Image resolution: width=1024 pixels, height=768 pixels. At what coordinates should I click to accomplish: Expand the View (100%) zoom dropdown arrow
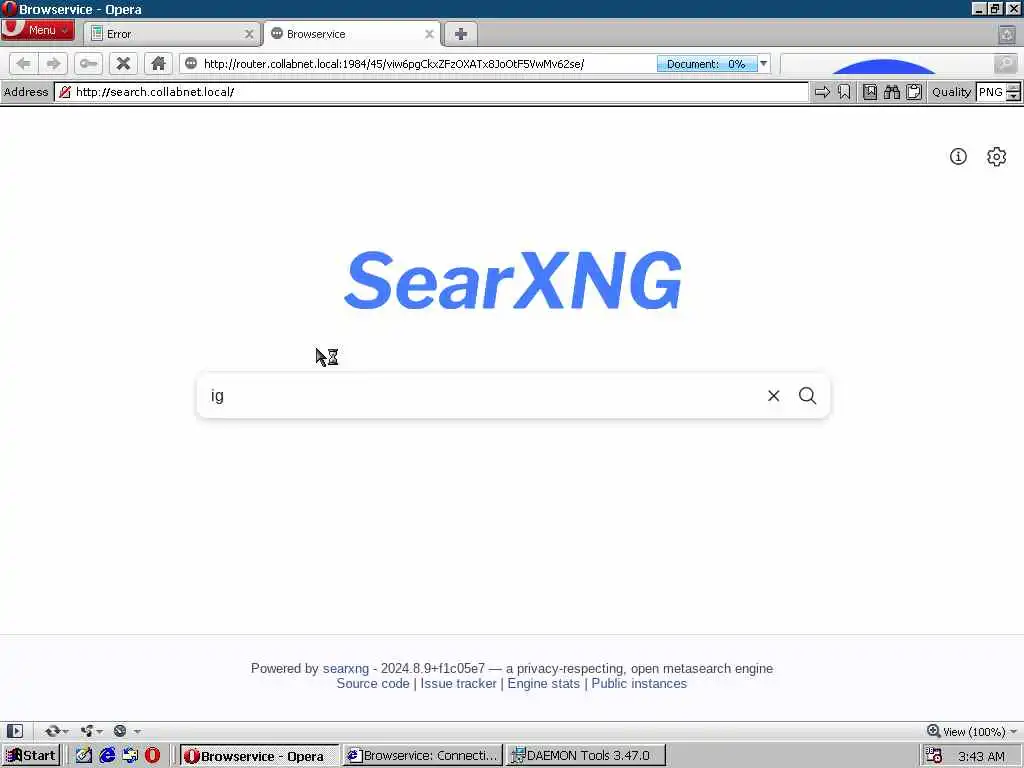pyautogui.click(x=1013, y=731)
